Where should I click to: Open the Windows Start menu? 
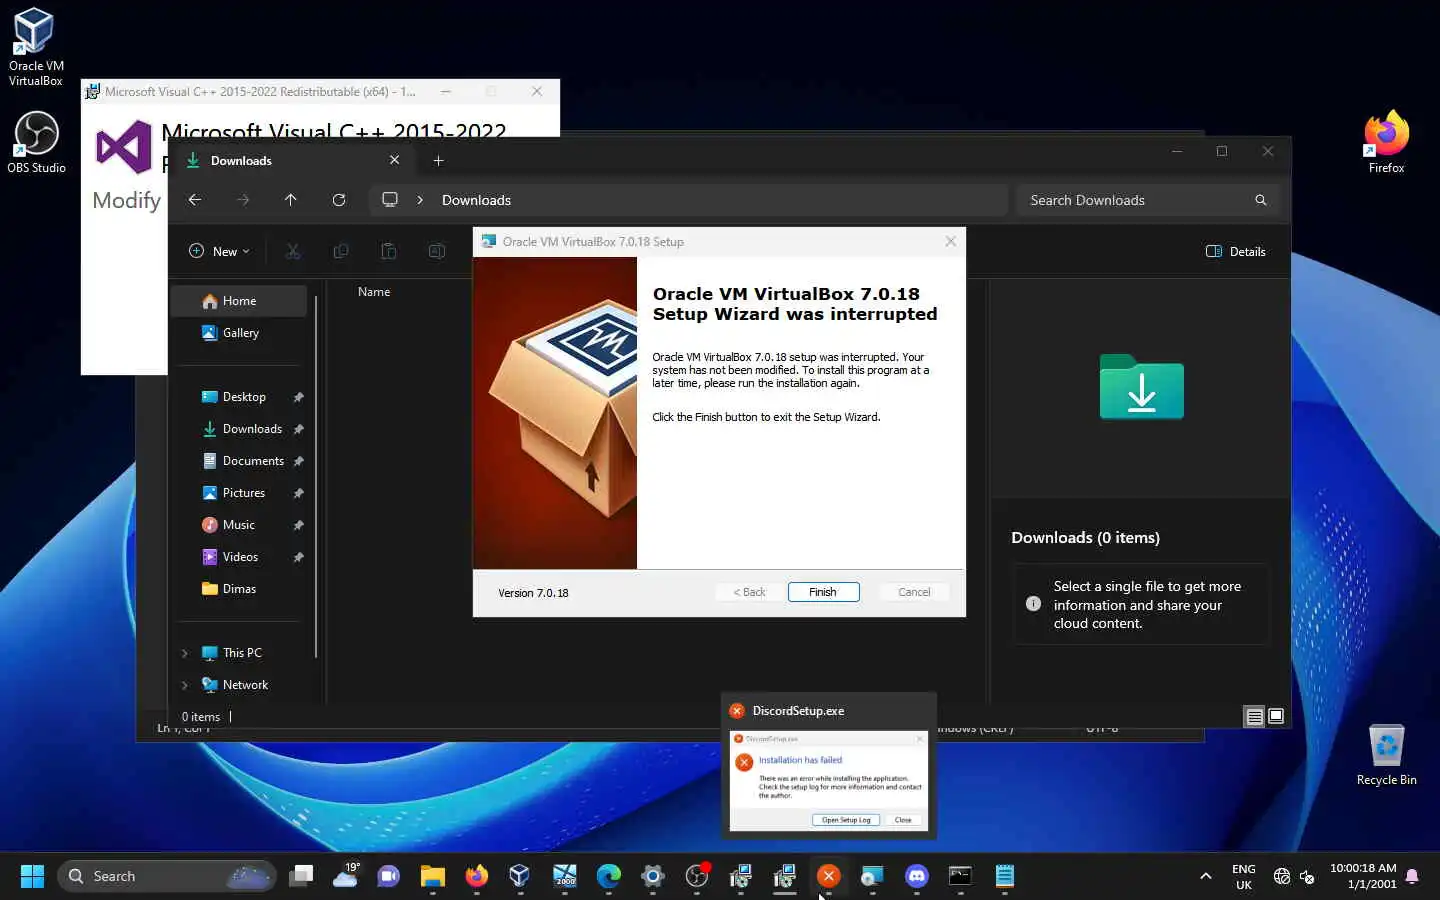coord(32,876)
